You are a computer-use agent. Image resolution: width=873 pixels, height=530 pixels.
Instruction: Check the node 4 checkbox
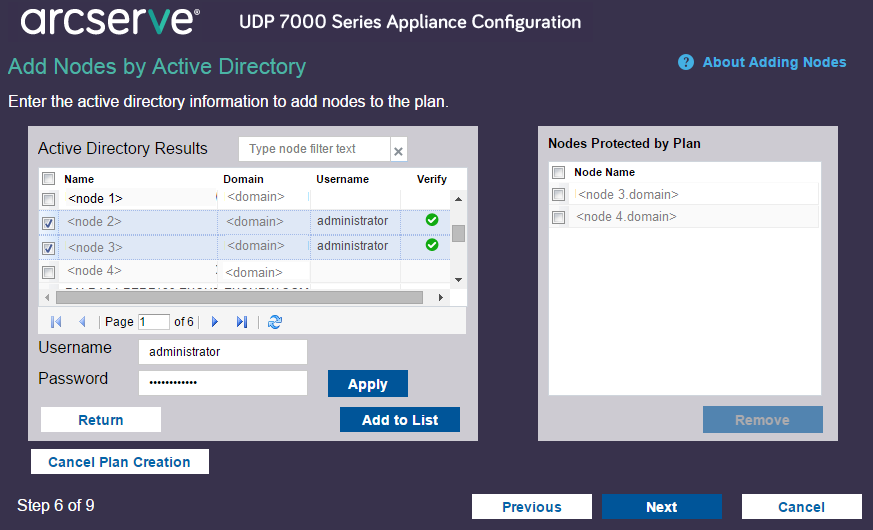48,272
